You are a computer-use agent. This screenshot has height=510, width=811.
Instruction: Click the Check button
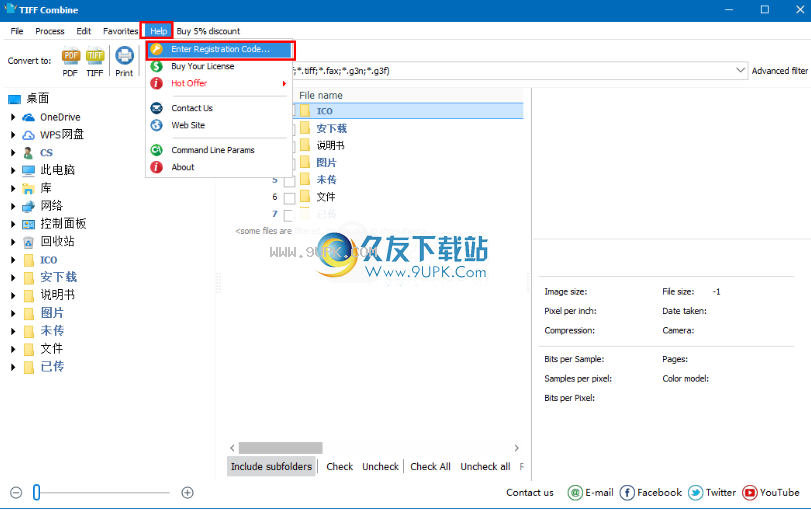tap(339, 467)
